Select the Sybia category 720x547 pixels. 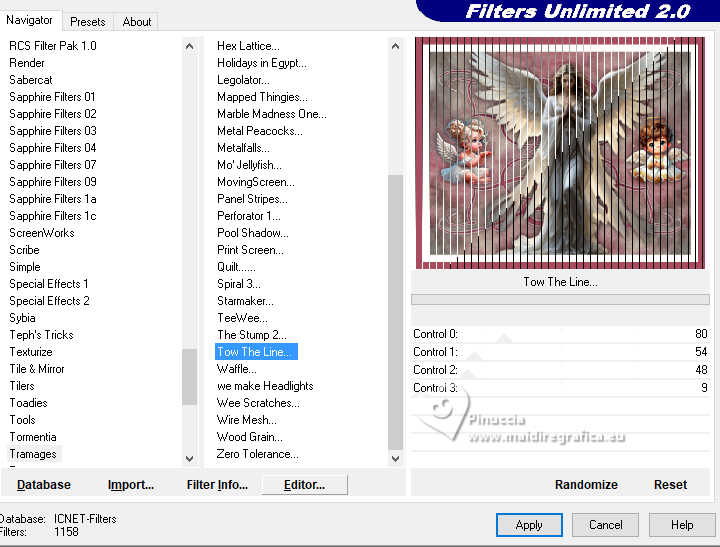(x=22, y=318)
